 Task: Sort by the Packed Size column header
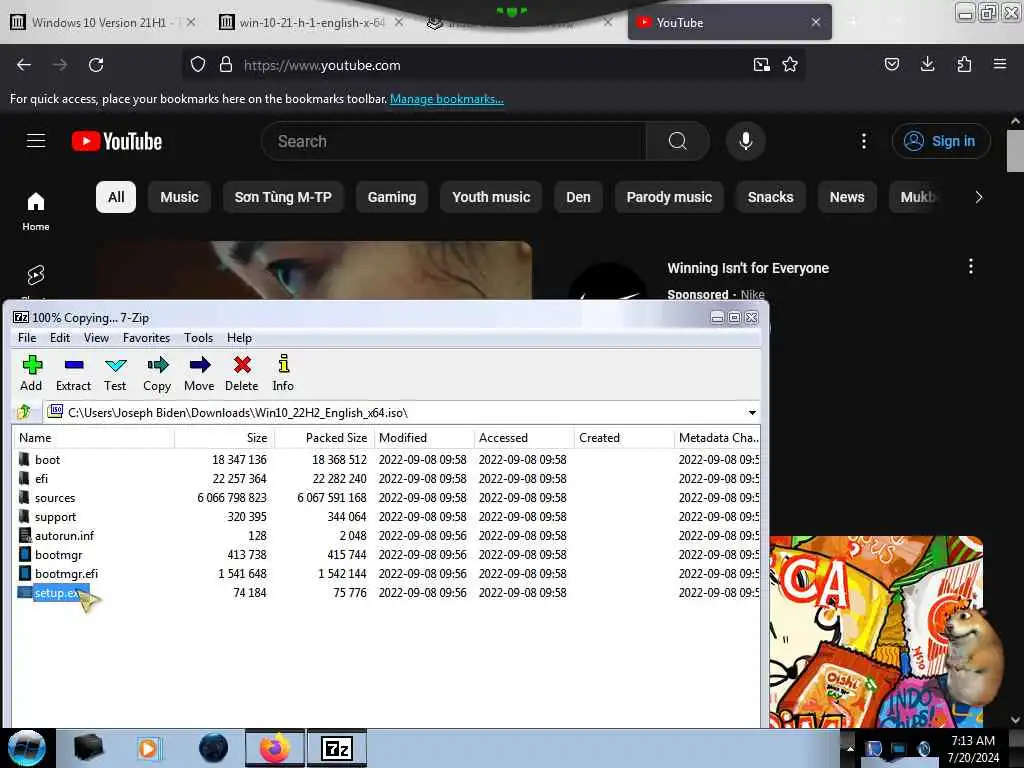(325, 438)
